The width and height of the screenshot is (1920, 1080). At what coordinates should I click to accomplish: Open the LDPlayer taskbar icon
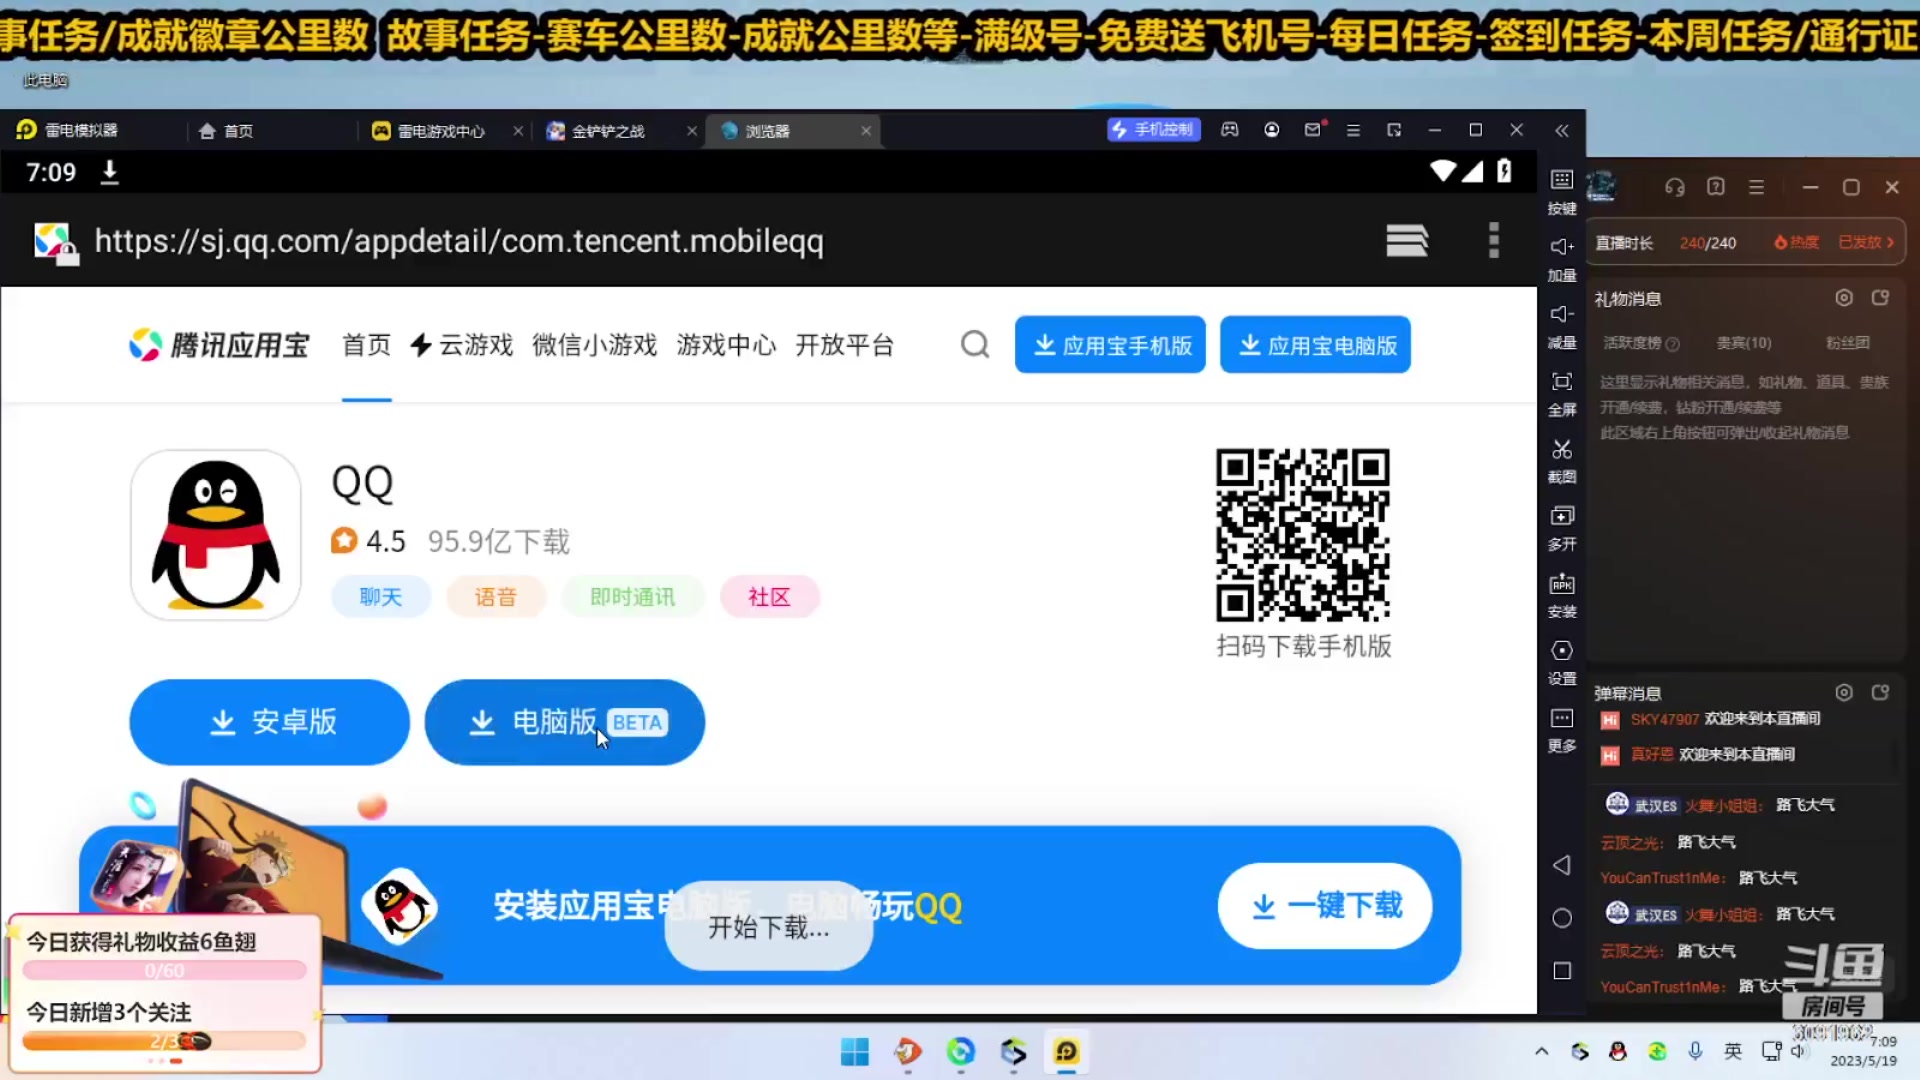1066,1052
